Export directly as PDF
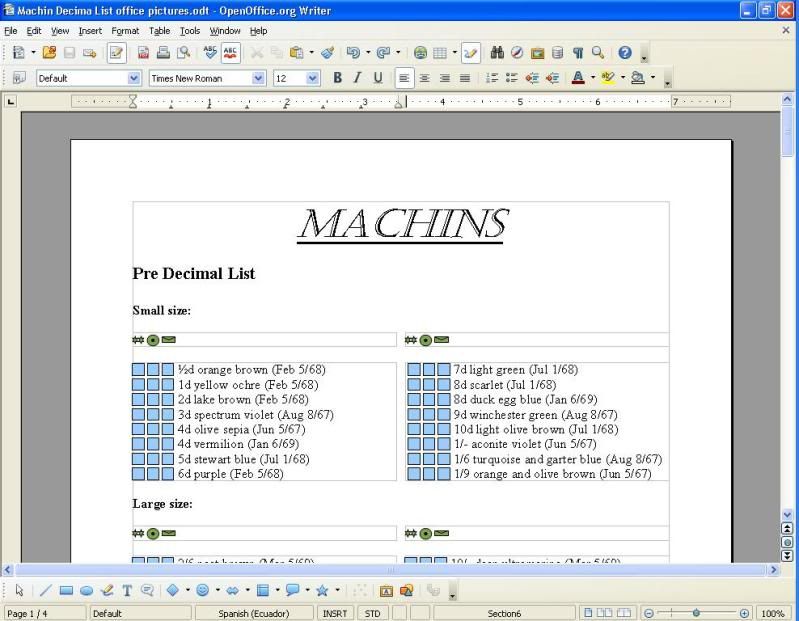The height and width of the screenshot is (621, 799). [144, 52]
